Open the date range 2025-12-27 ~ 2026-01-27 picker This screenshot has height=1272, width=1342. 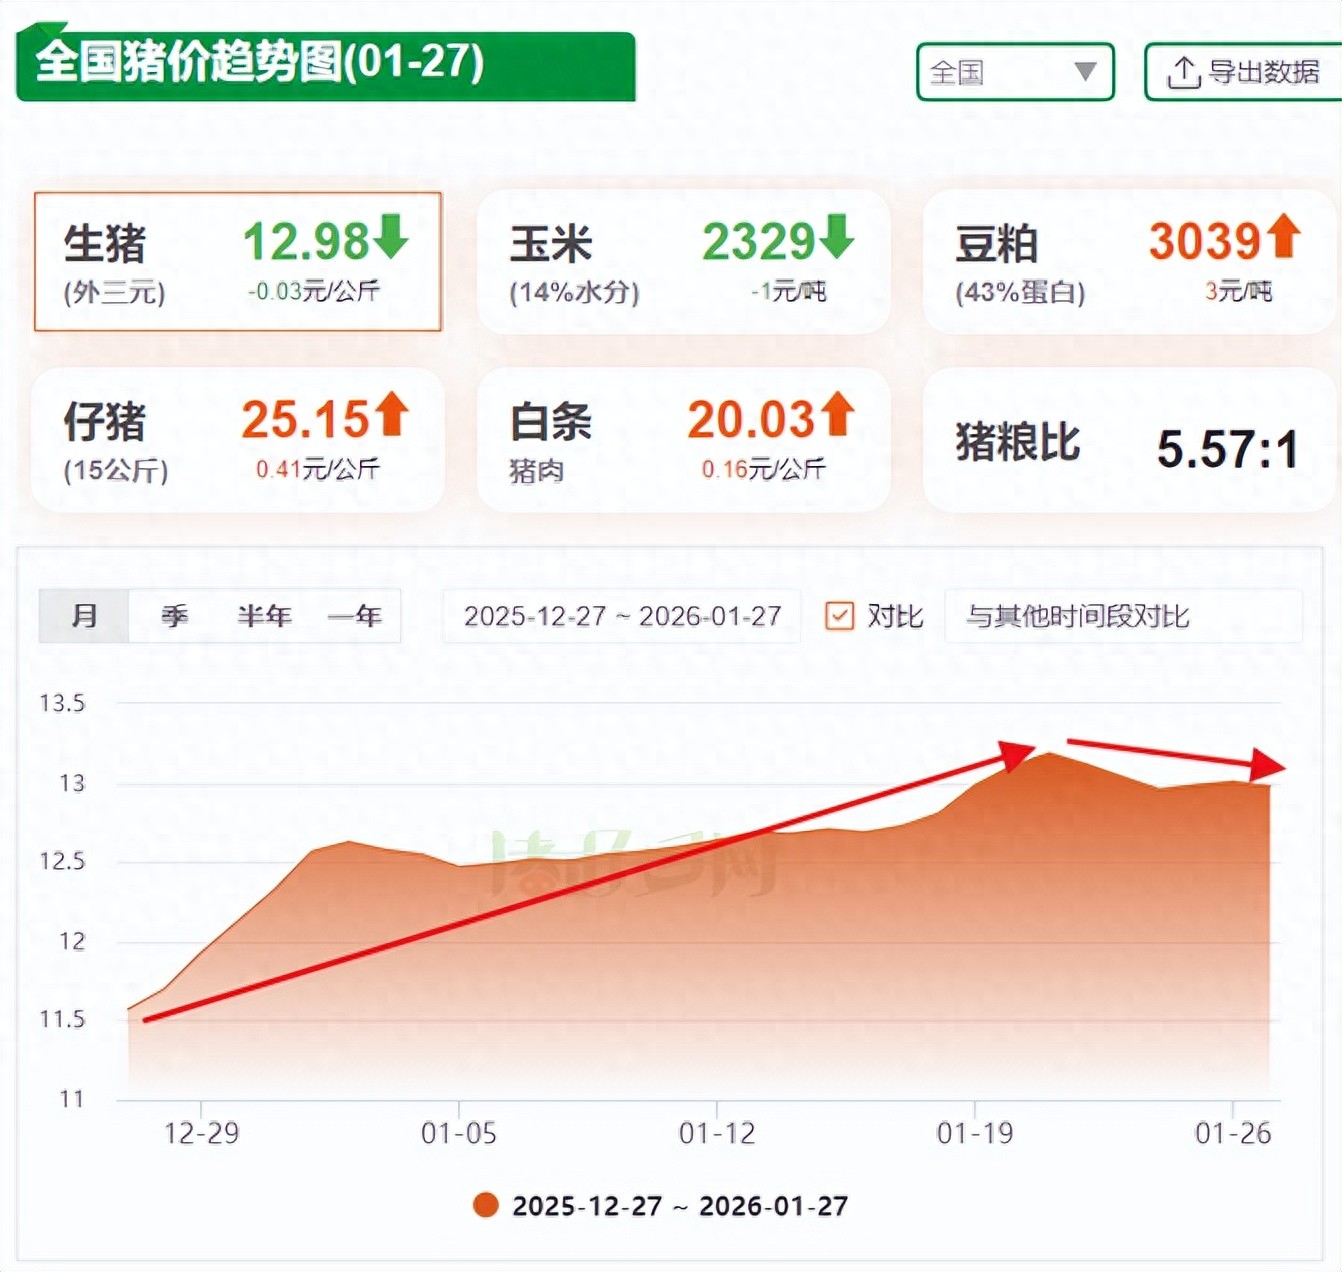click(622, 616)
